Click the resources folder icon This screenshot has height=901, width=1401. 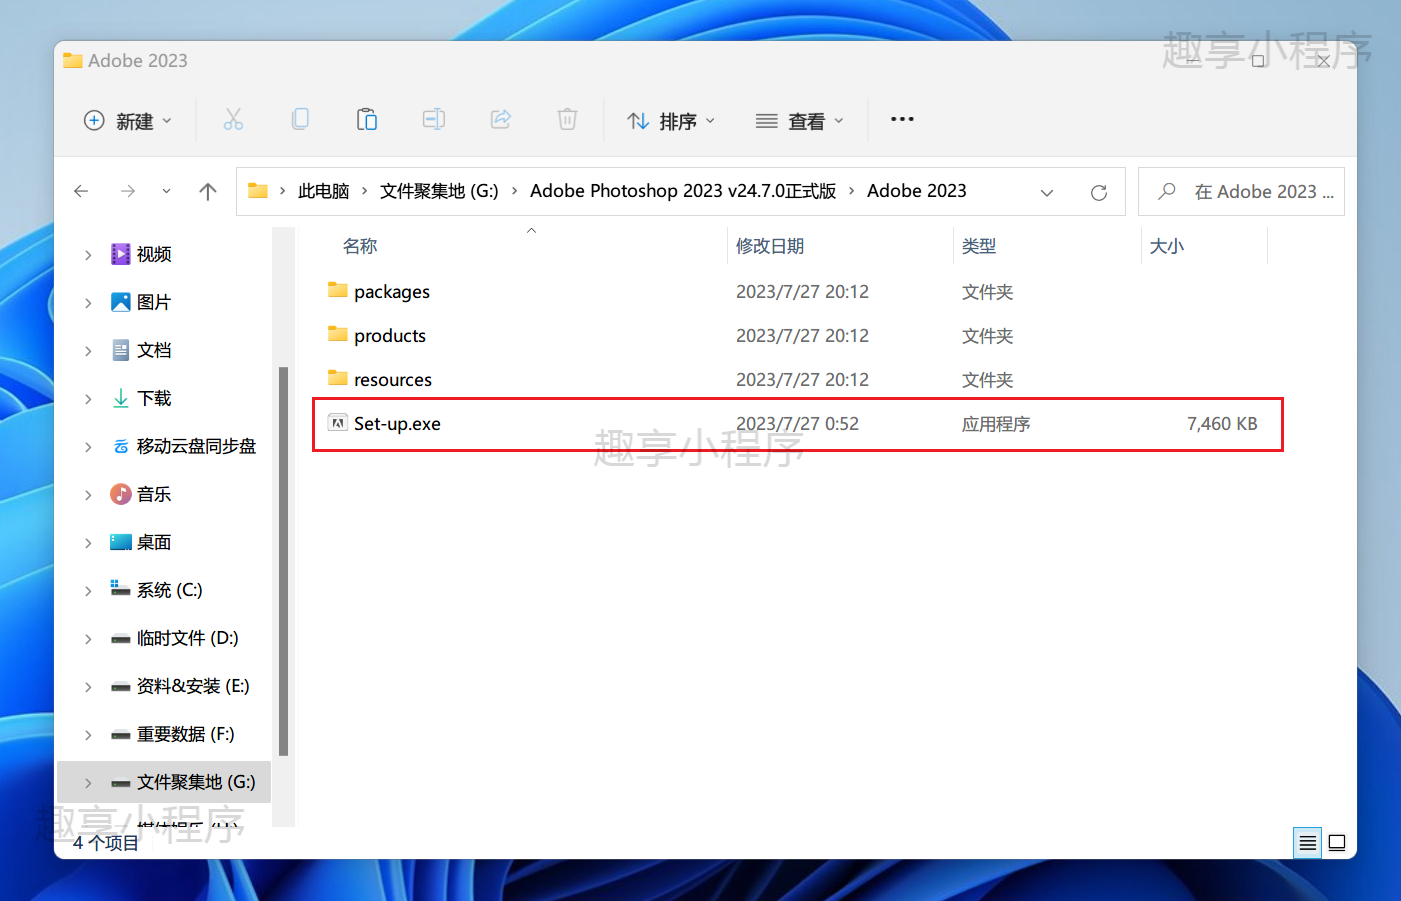click(338, 378)
